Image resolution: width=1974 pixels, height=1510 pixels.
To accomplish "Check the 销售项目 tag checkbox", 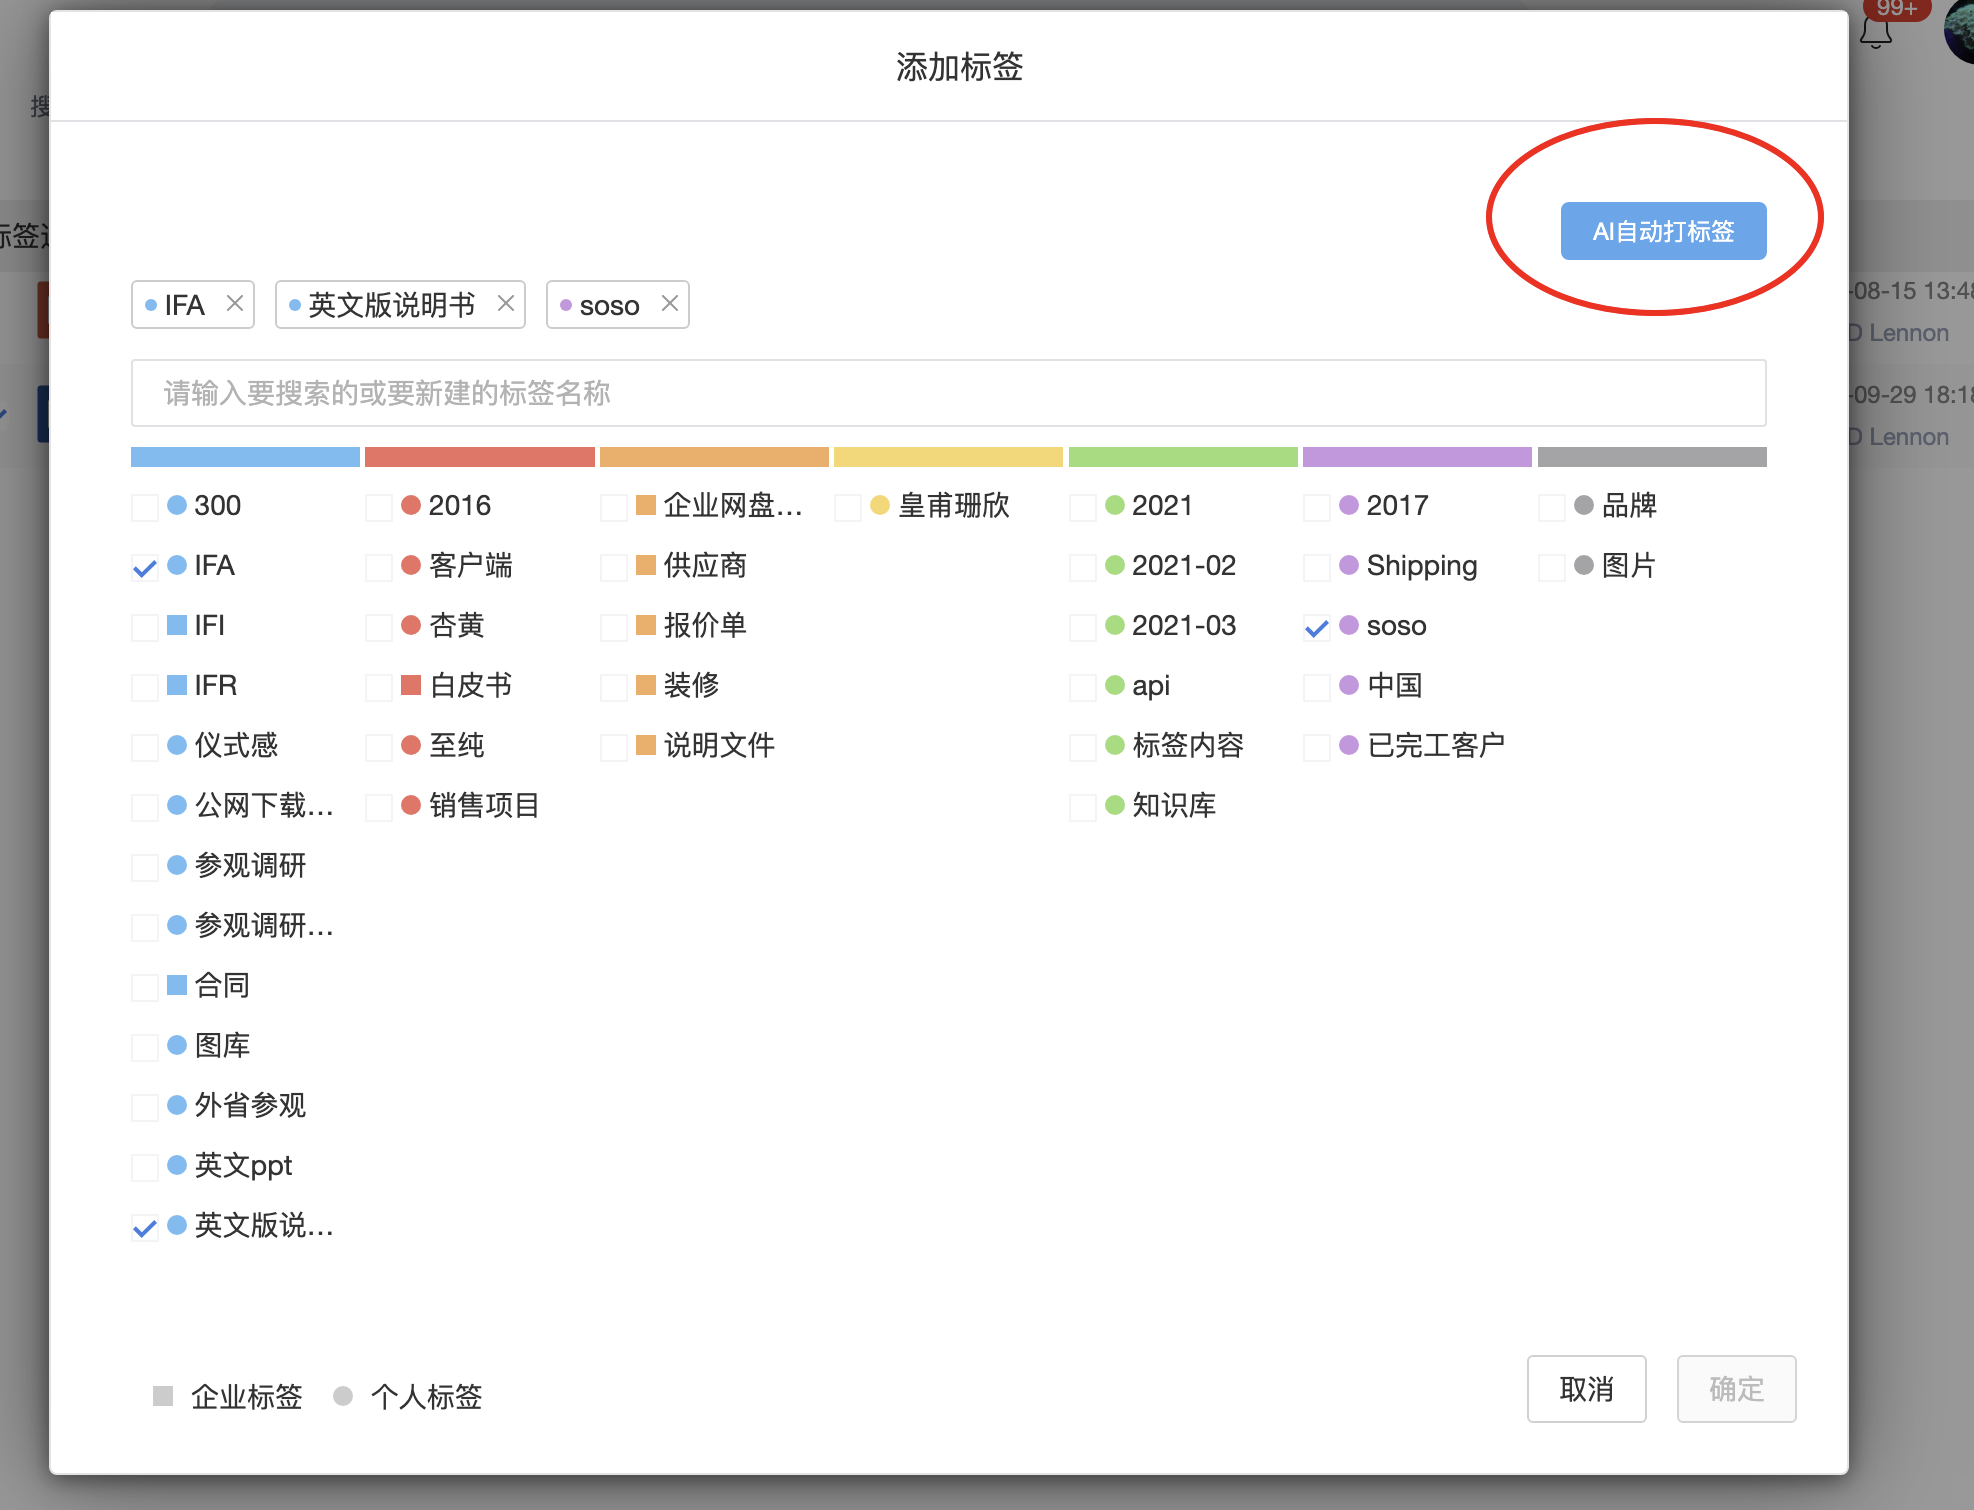I will point(379,807).
